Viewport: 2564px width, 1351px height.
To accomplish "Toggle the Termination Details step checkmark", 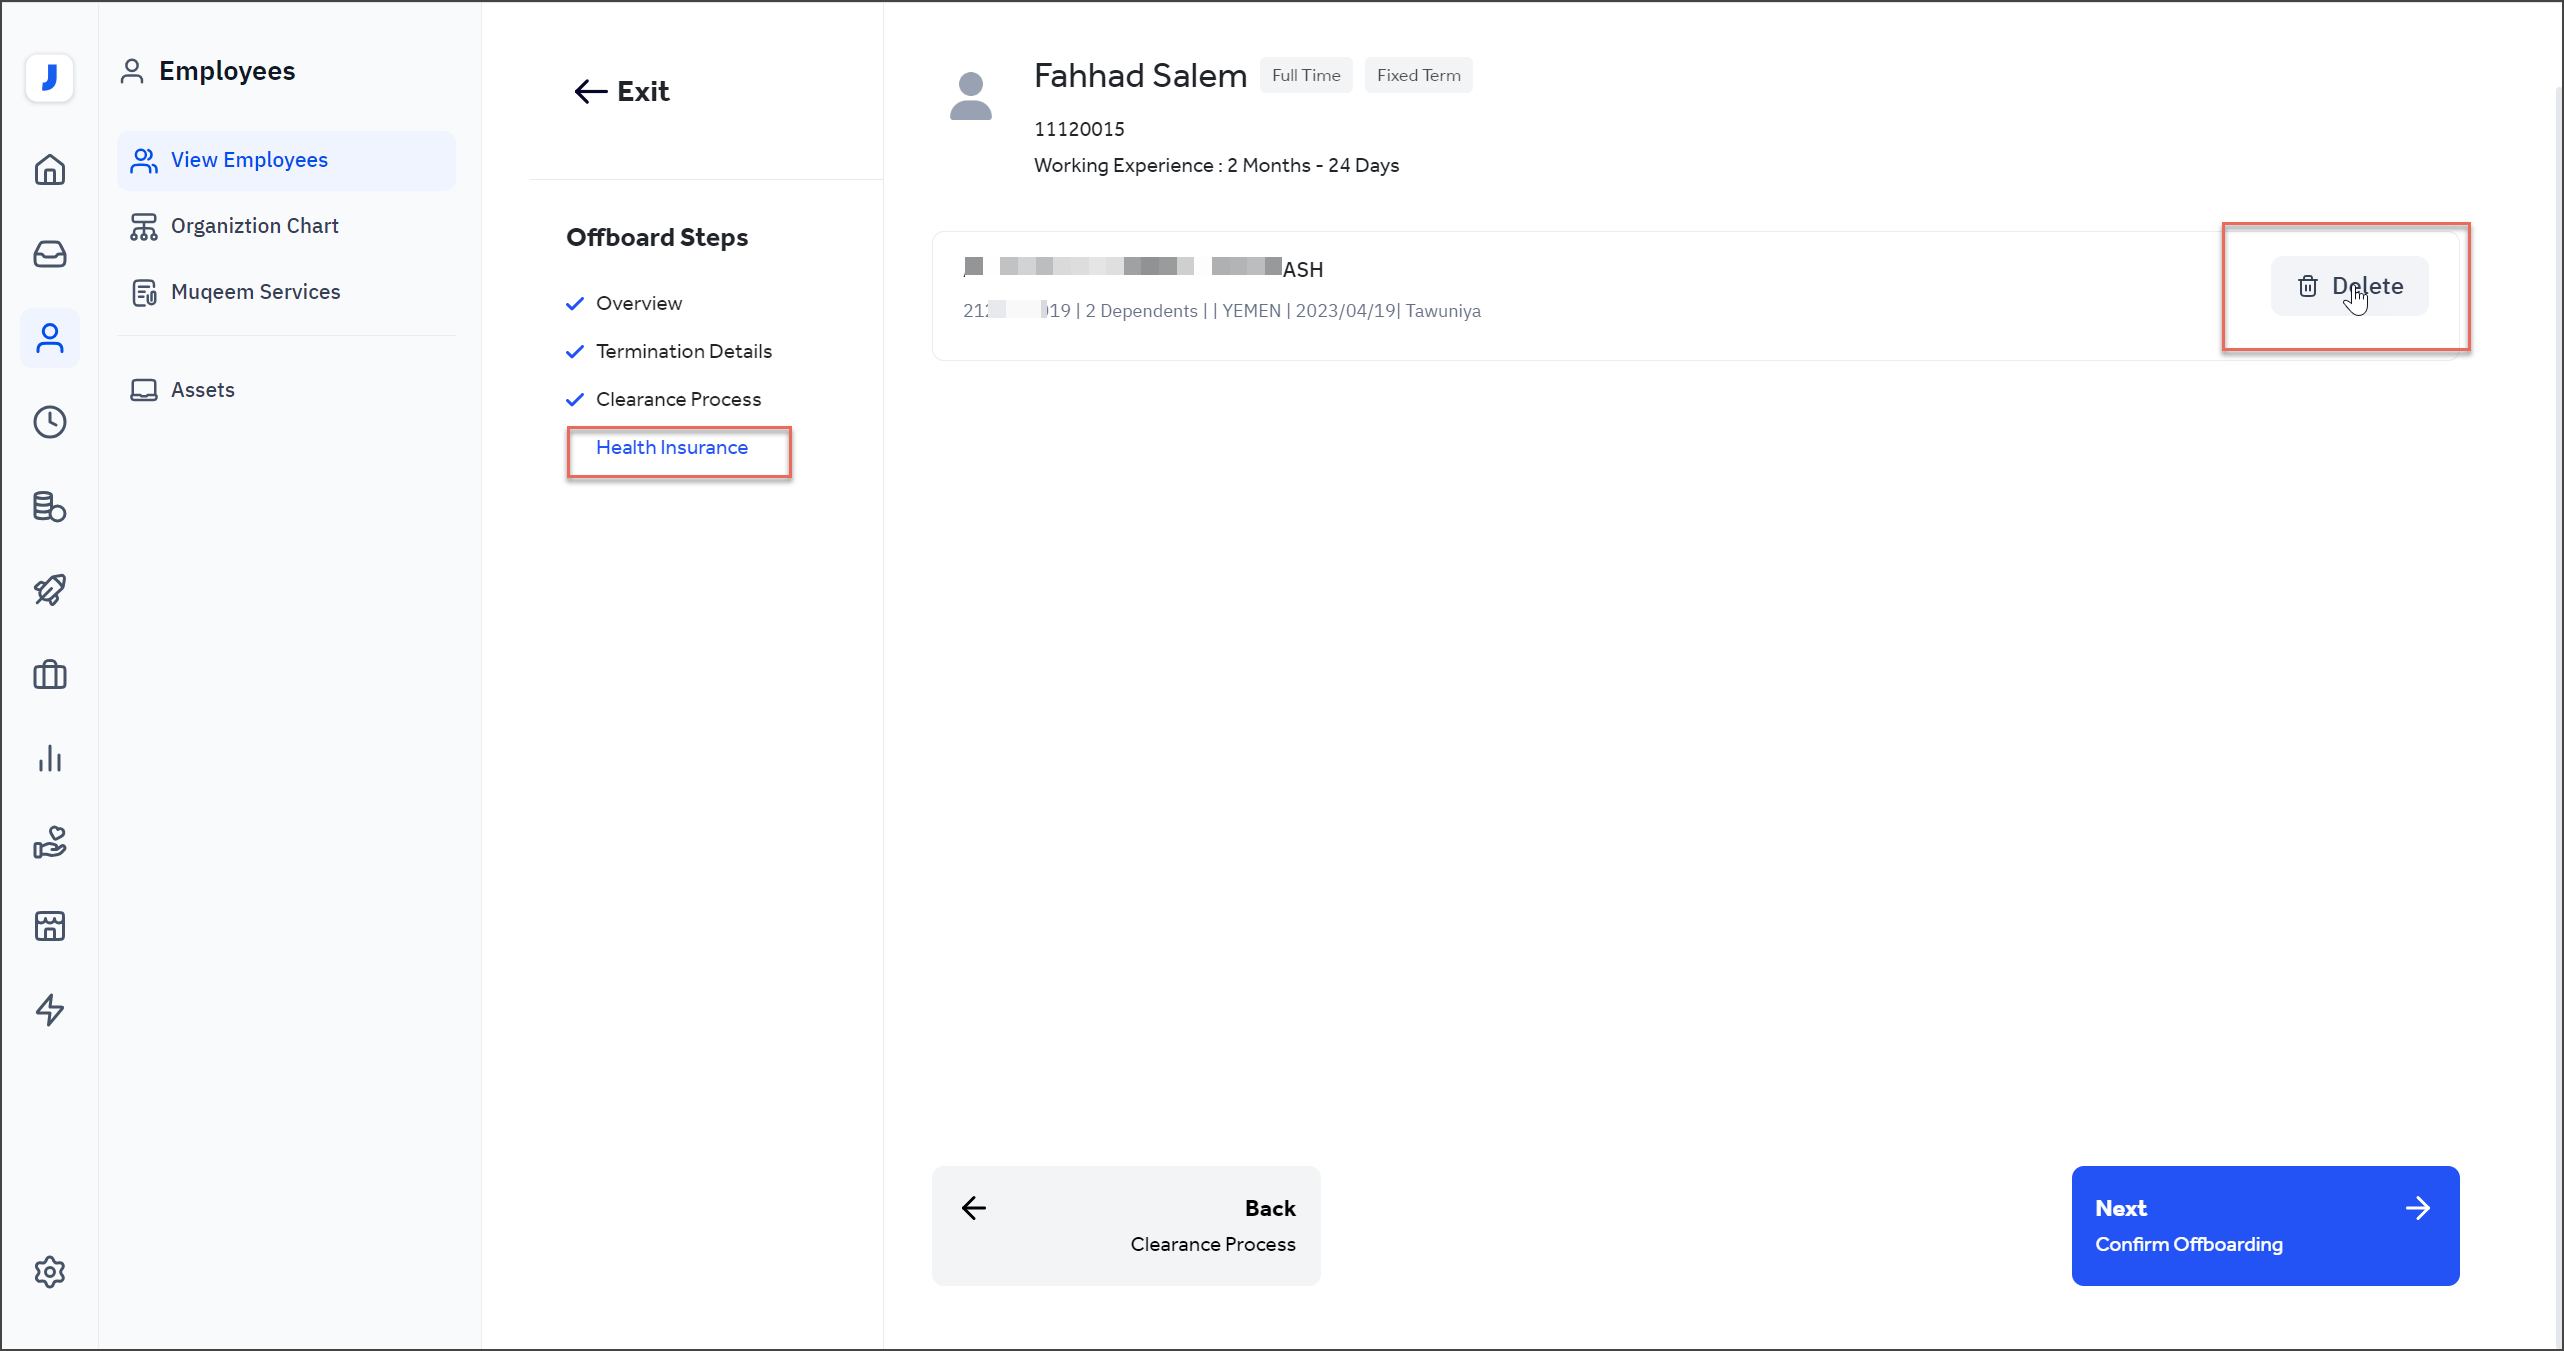I will click(x=575, y=351).
